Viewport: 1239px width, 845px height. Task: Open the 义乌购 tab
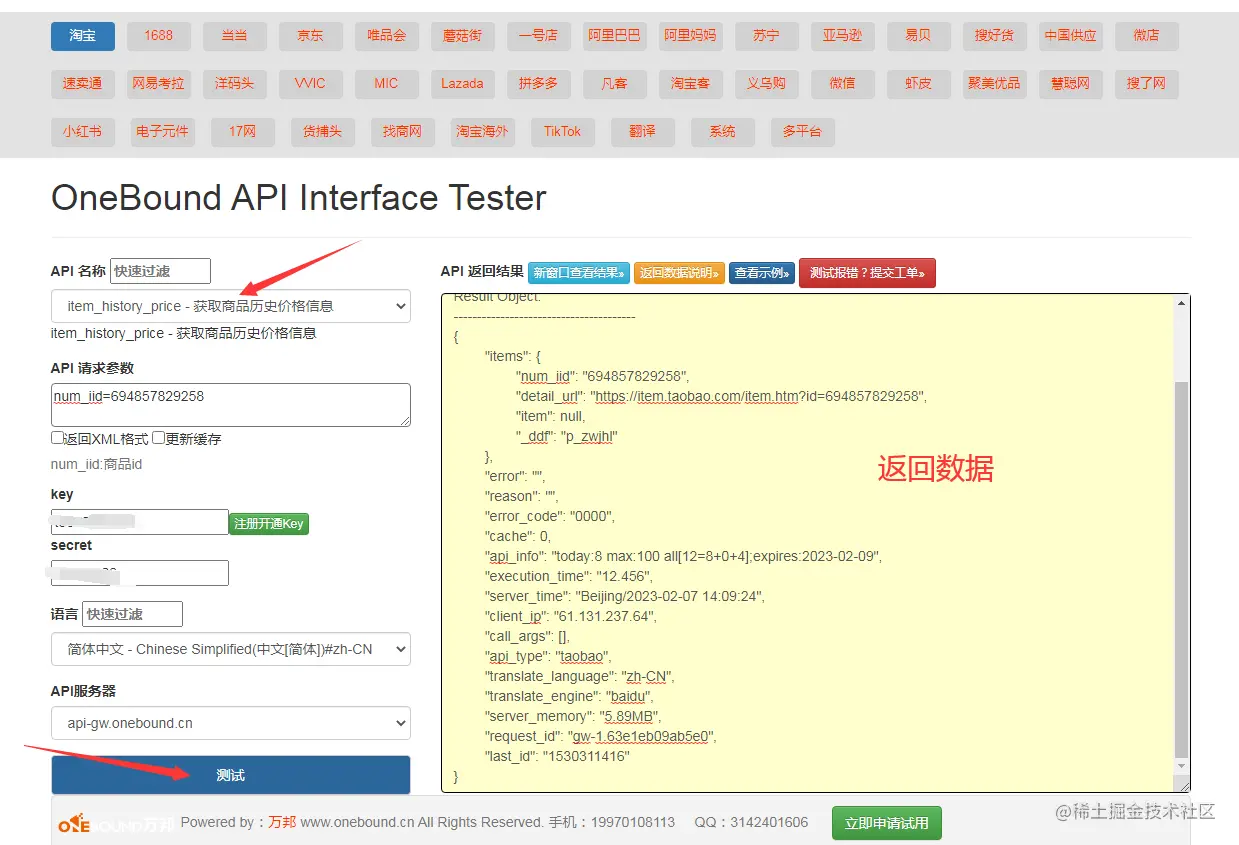pos(766,84)
